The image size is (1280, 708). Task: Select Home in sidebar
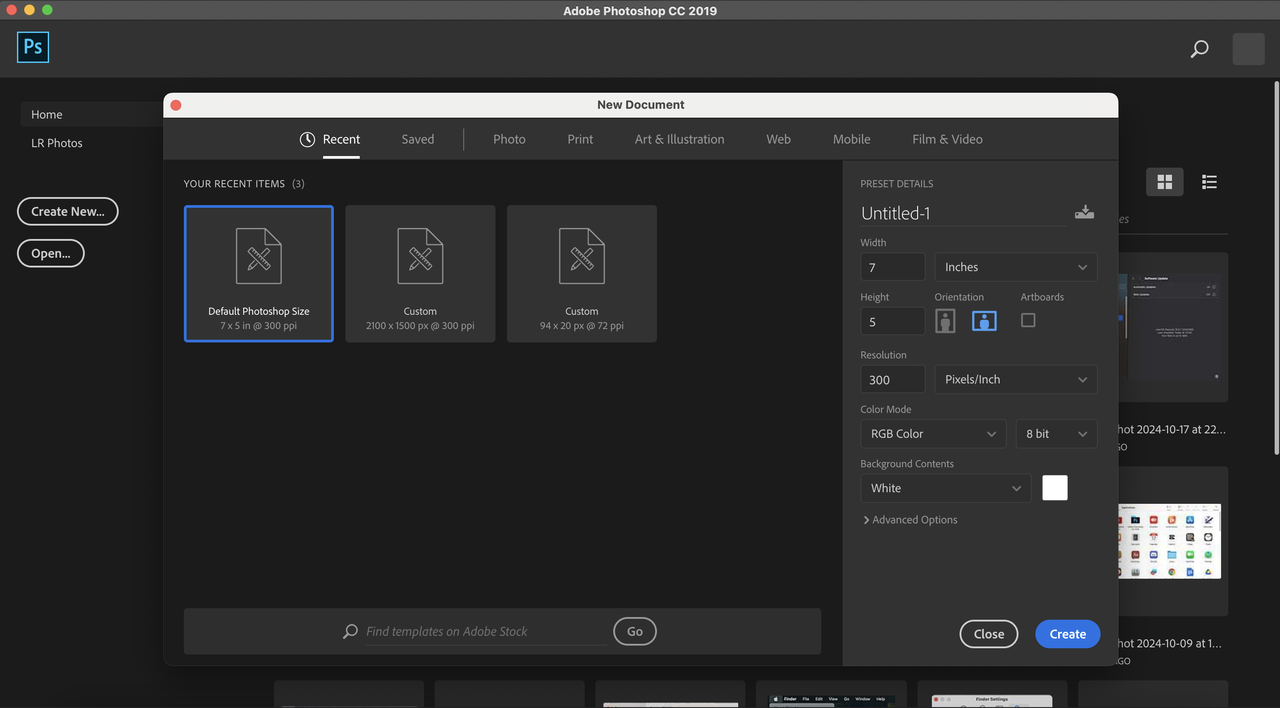[x=47, y=114]
